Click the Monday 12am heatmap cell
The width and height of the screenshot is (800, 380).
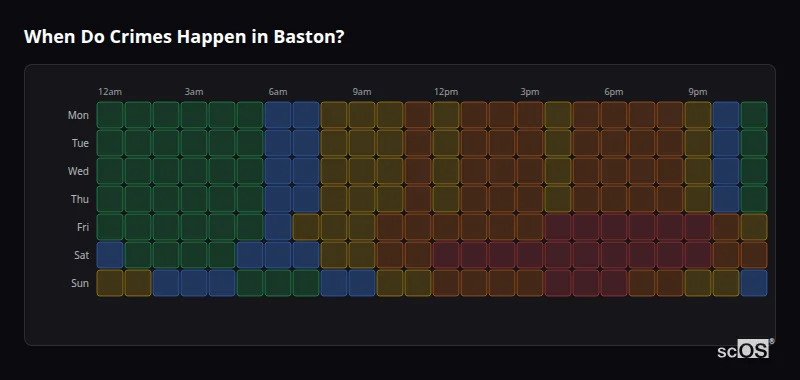[x=110, y=115]
